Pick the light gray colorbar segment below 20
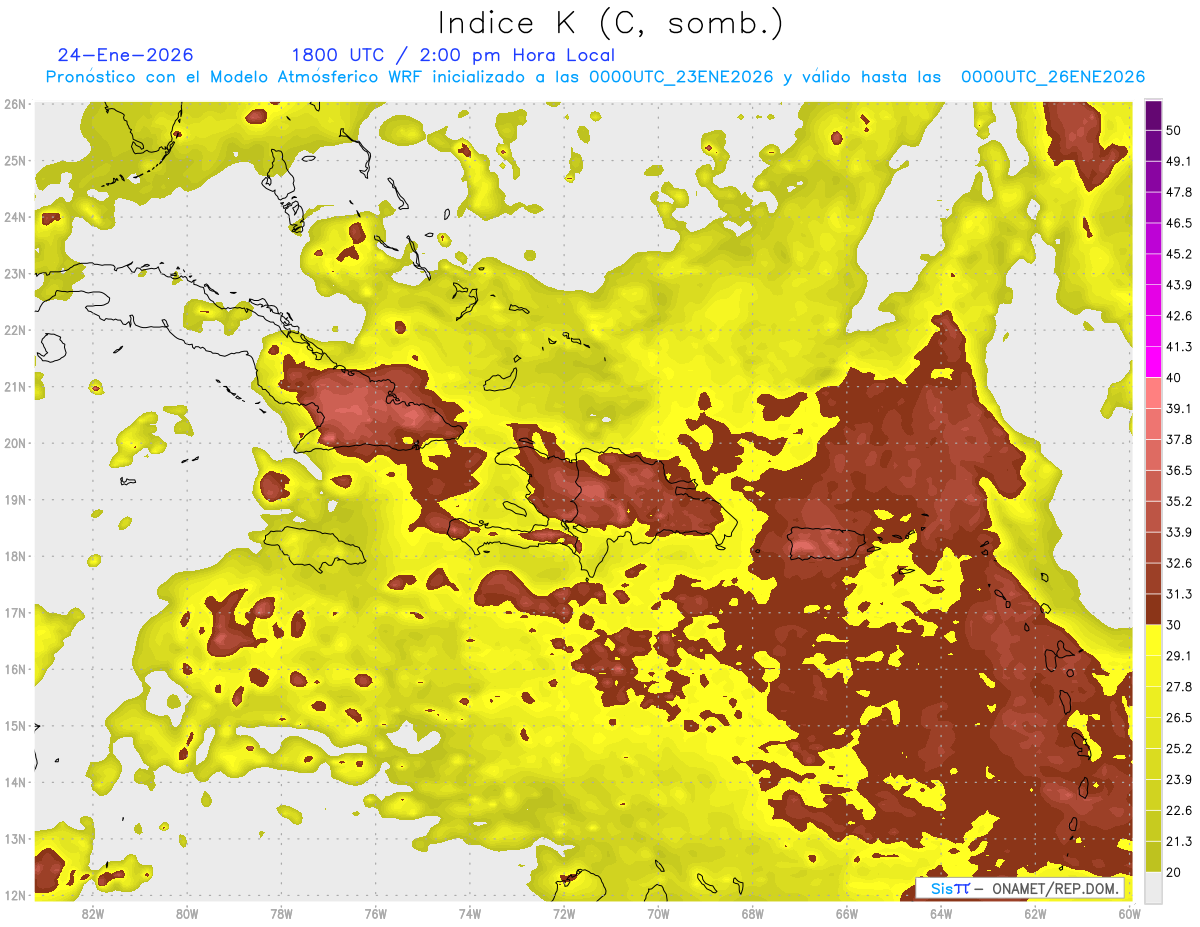 click(1153, 886)
